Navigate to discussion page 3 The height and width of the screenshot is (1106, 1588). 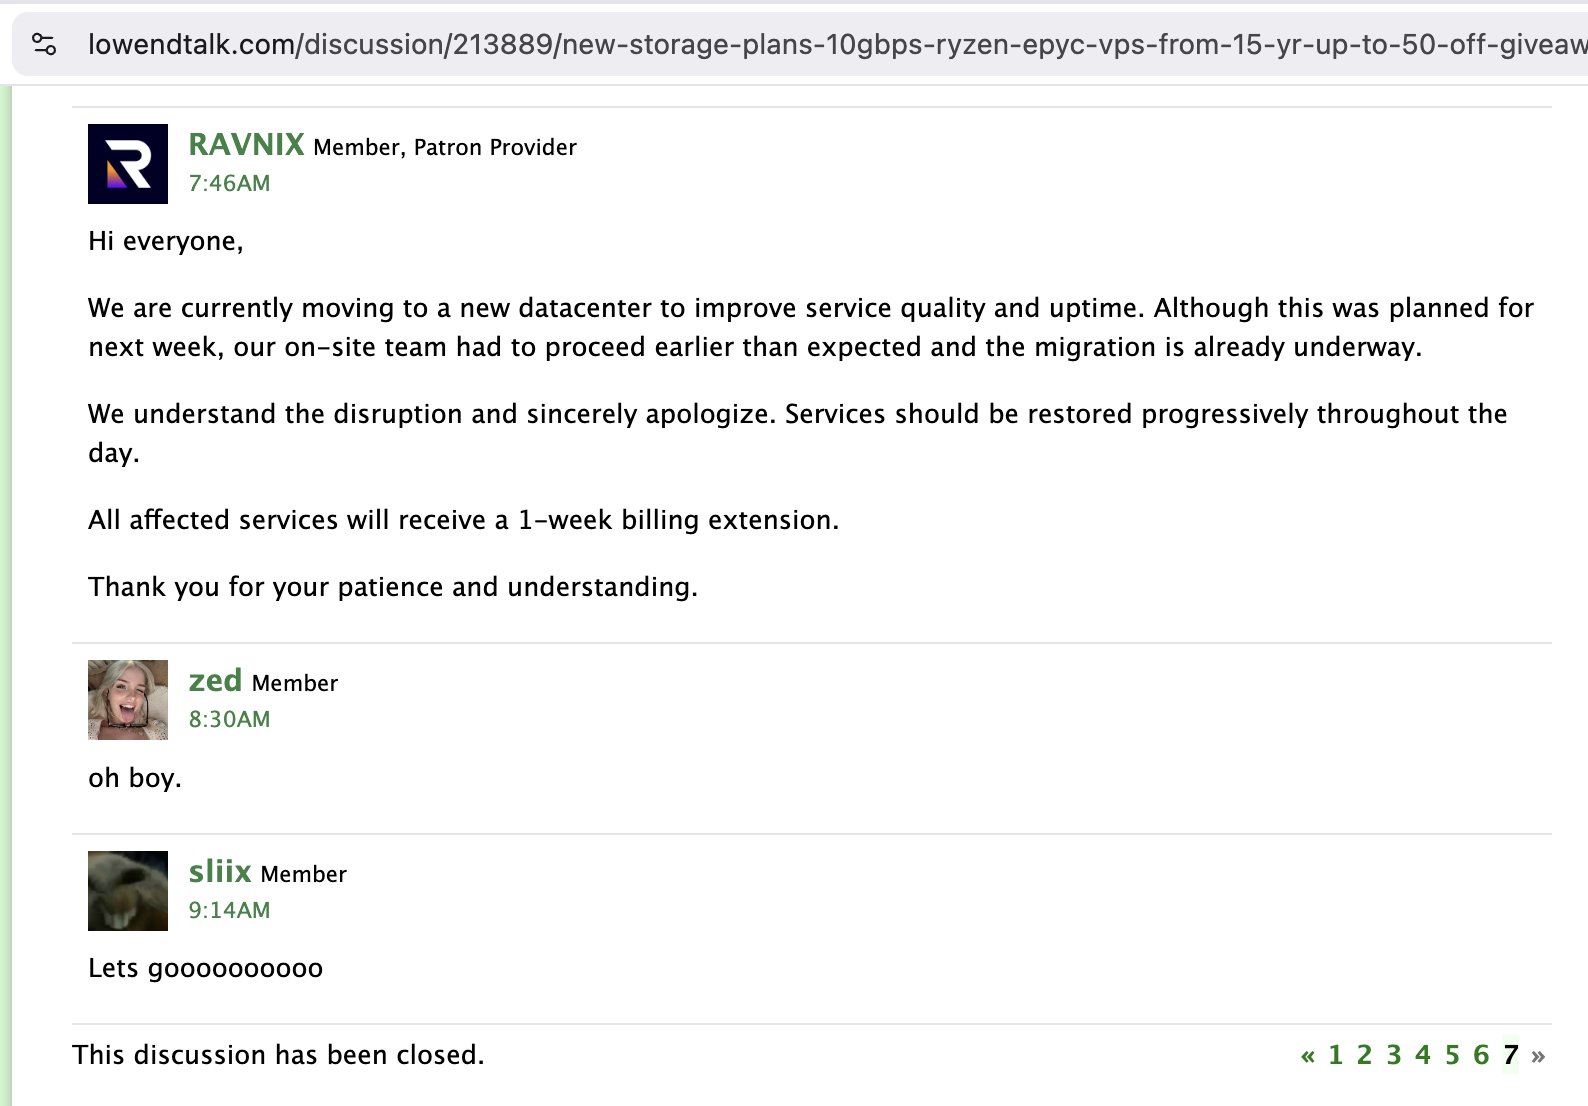(1394, 1055)
